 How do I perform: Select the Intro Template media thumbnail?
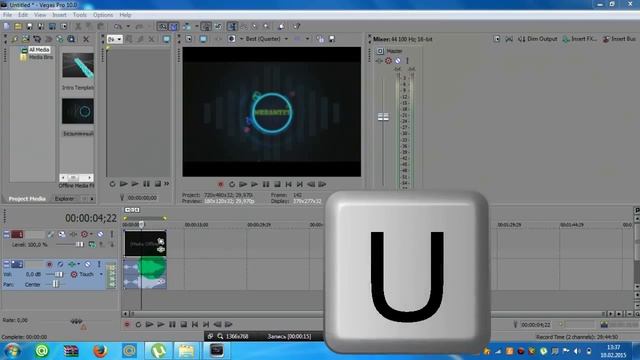click(78, 65)
